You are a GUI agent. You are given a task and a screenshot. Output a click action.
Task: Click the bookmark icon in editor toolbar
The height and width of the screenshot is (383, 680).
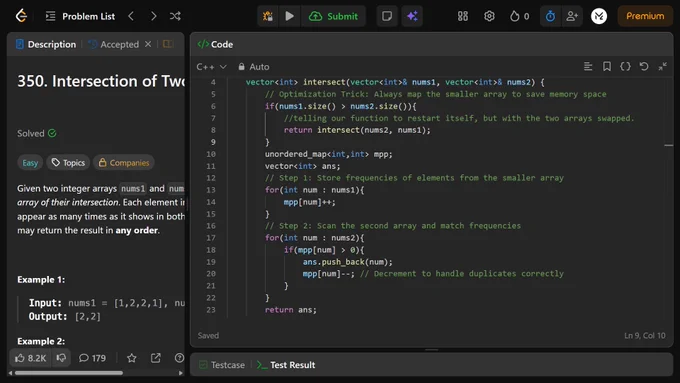[x=607, y=66]
